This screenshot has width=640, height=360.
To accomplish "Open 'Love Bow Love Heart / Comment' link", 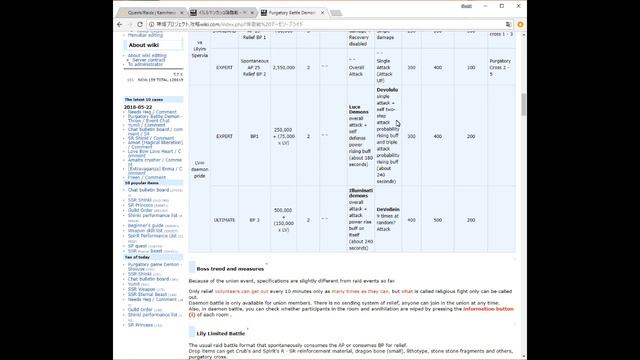I will click(154, 153).
